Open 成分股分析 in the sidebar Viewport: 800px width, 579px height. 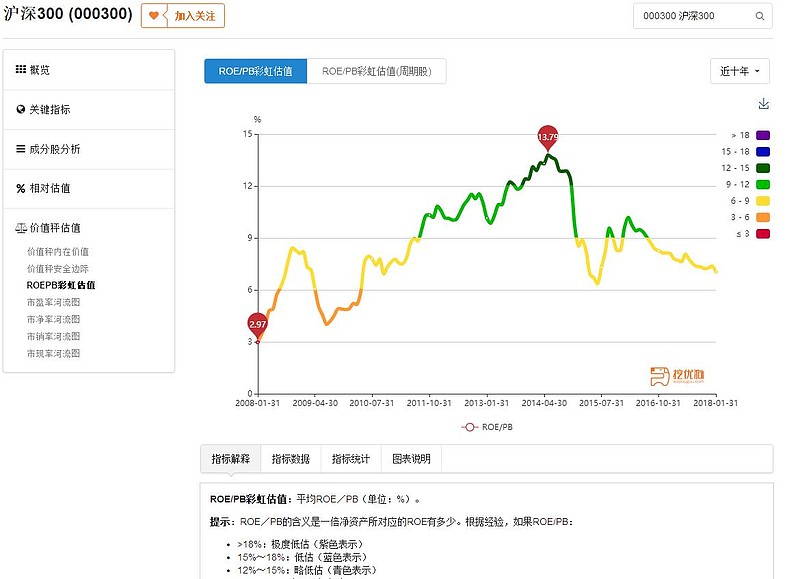coord(89,149)
